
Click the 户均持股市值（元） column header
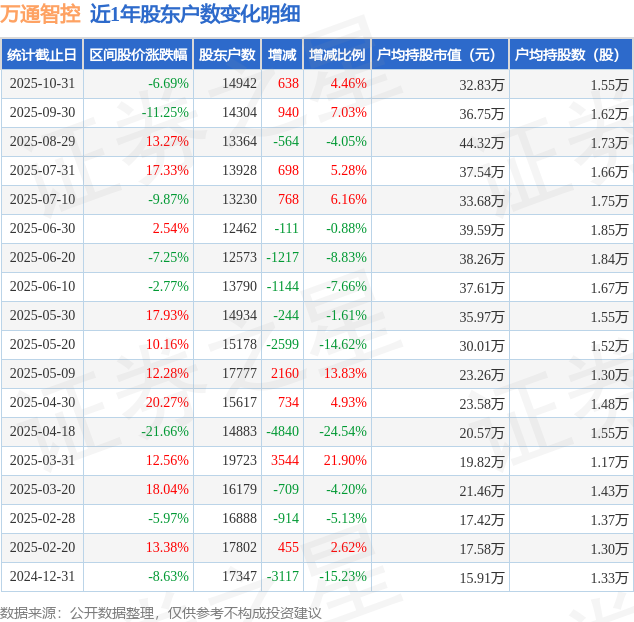(440, 55)
